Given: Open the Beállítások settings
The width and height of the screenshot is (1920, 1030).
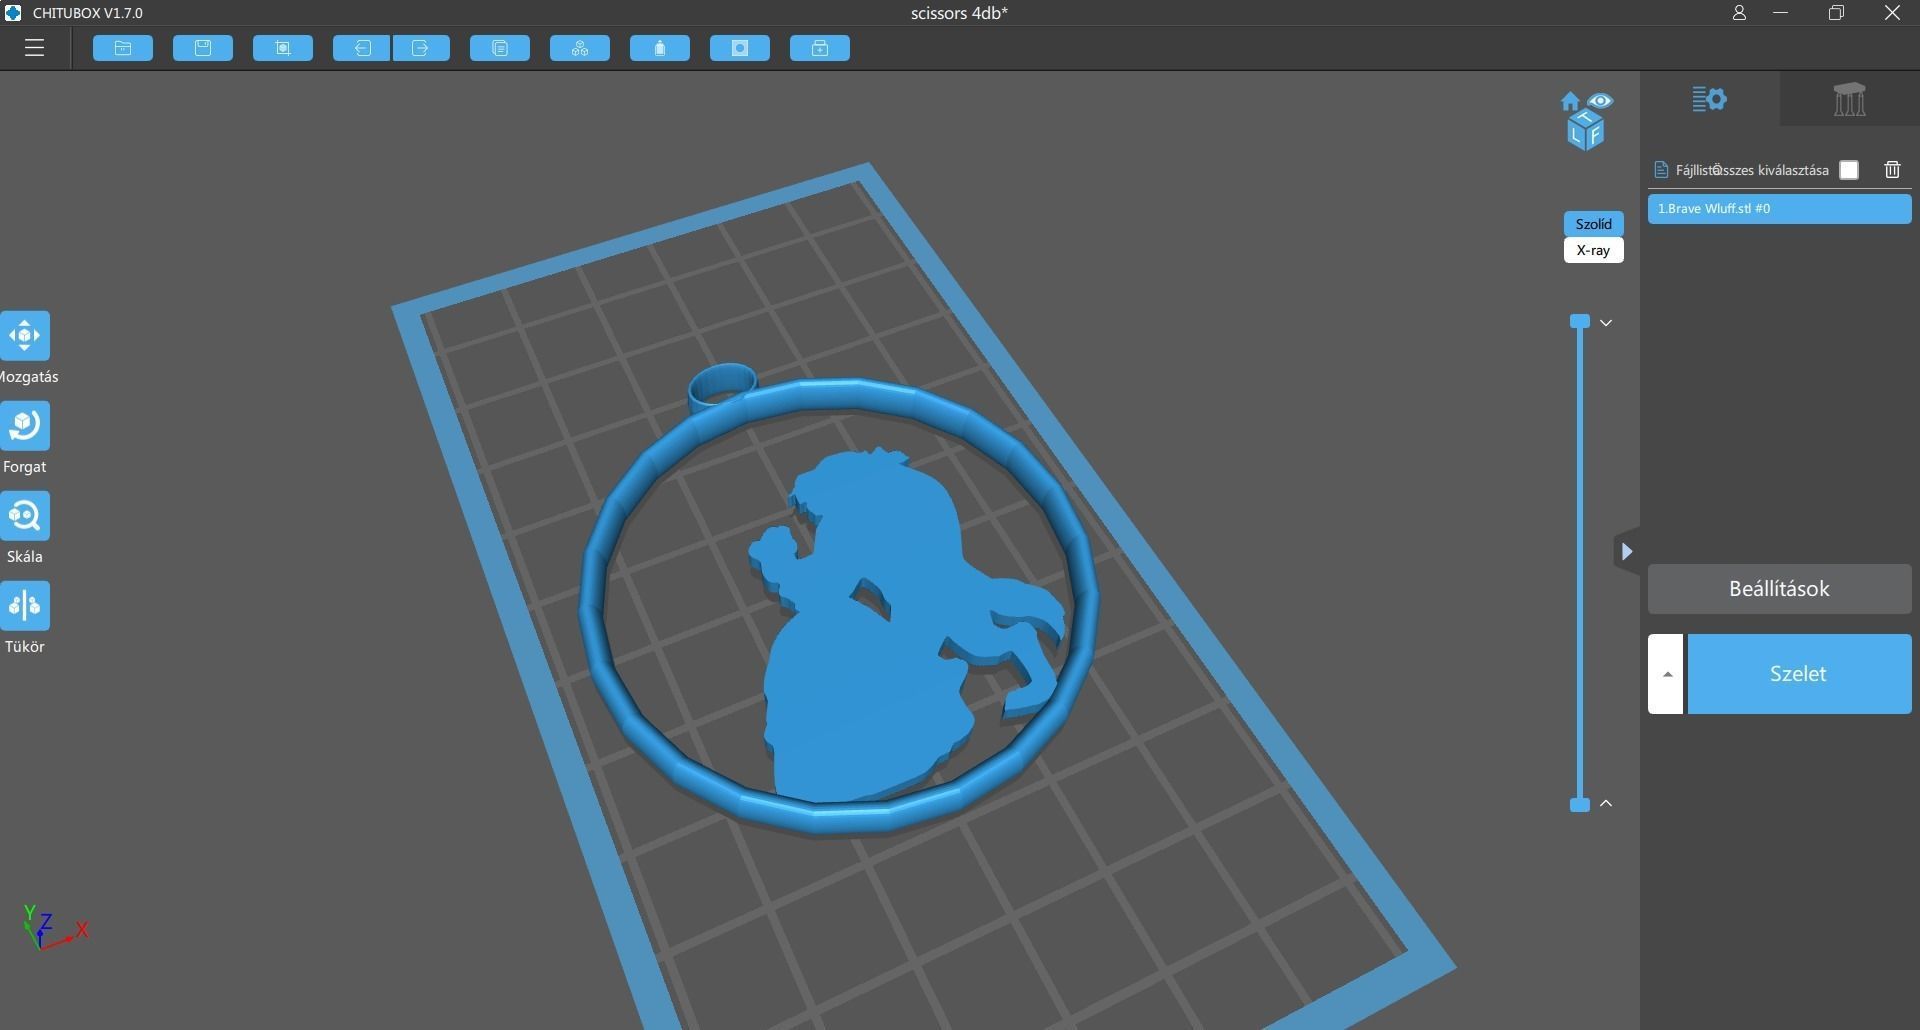Looking at the screenshot, I should pos(1779,589).
